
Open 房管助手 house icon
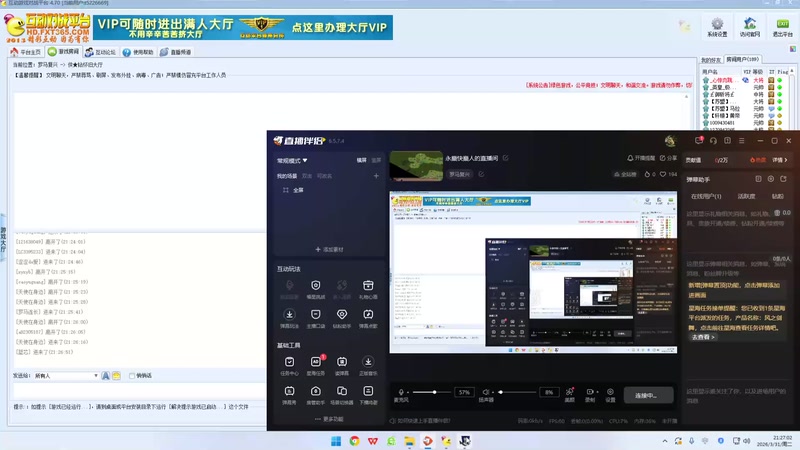tap(316, 391)
